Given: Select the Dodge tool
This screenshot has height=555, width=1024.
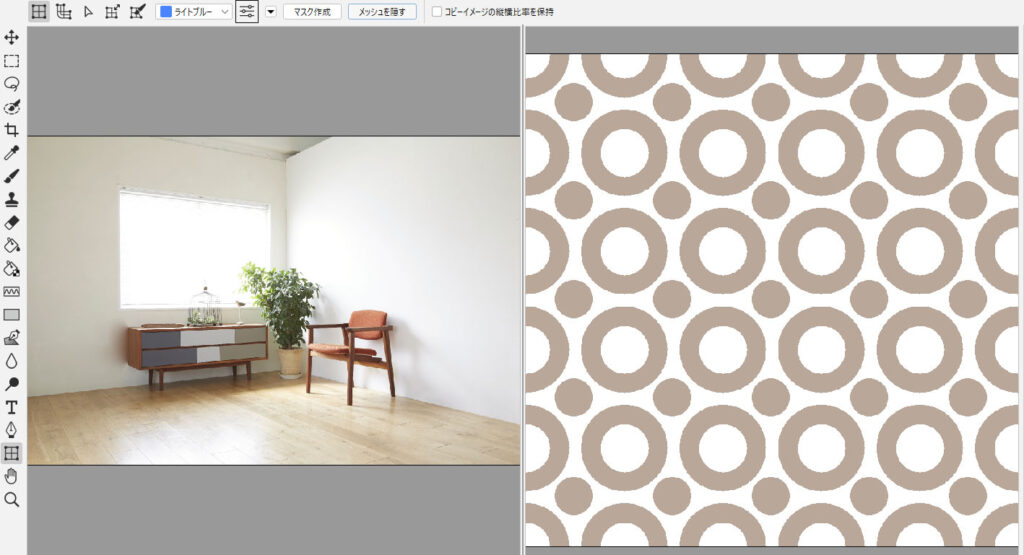Looking at the screenshot, I should pyautogui.click(x=12, y=384).
